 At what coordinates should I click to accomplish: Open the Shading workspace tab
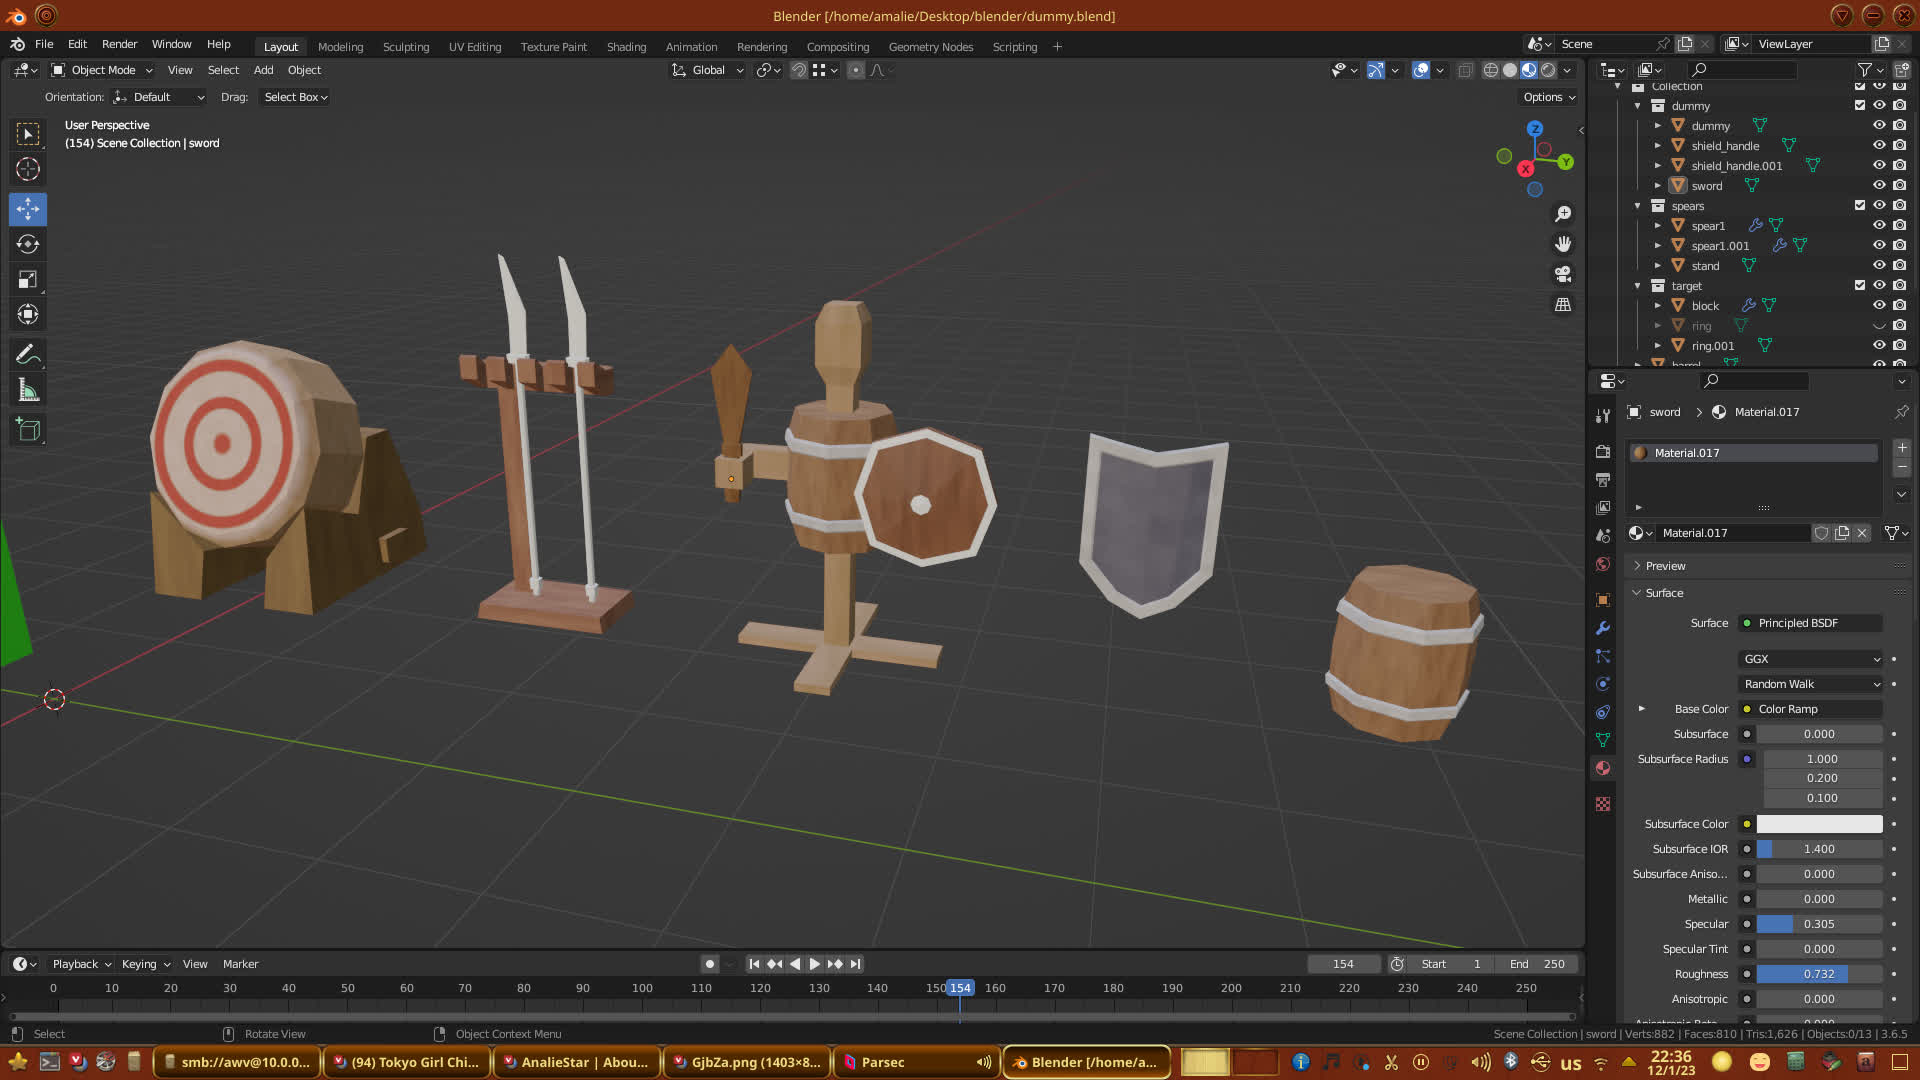626,47
